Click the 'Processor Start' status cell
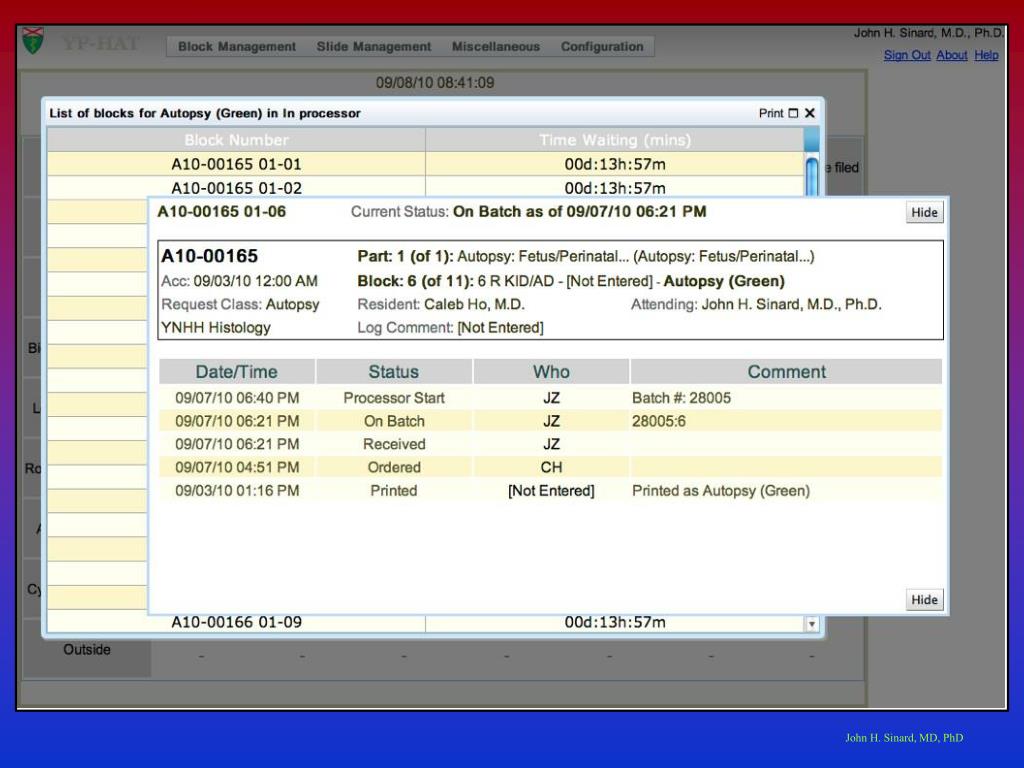 394,398
